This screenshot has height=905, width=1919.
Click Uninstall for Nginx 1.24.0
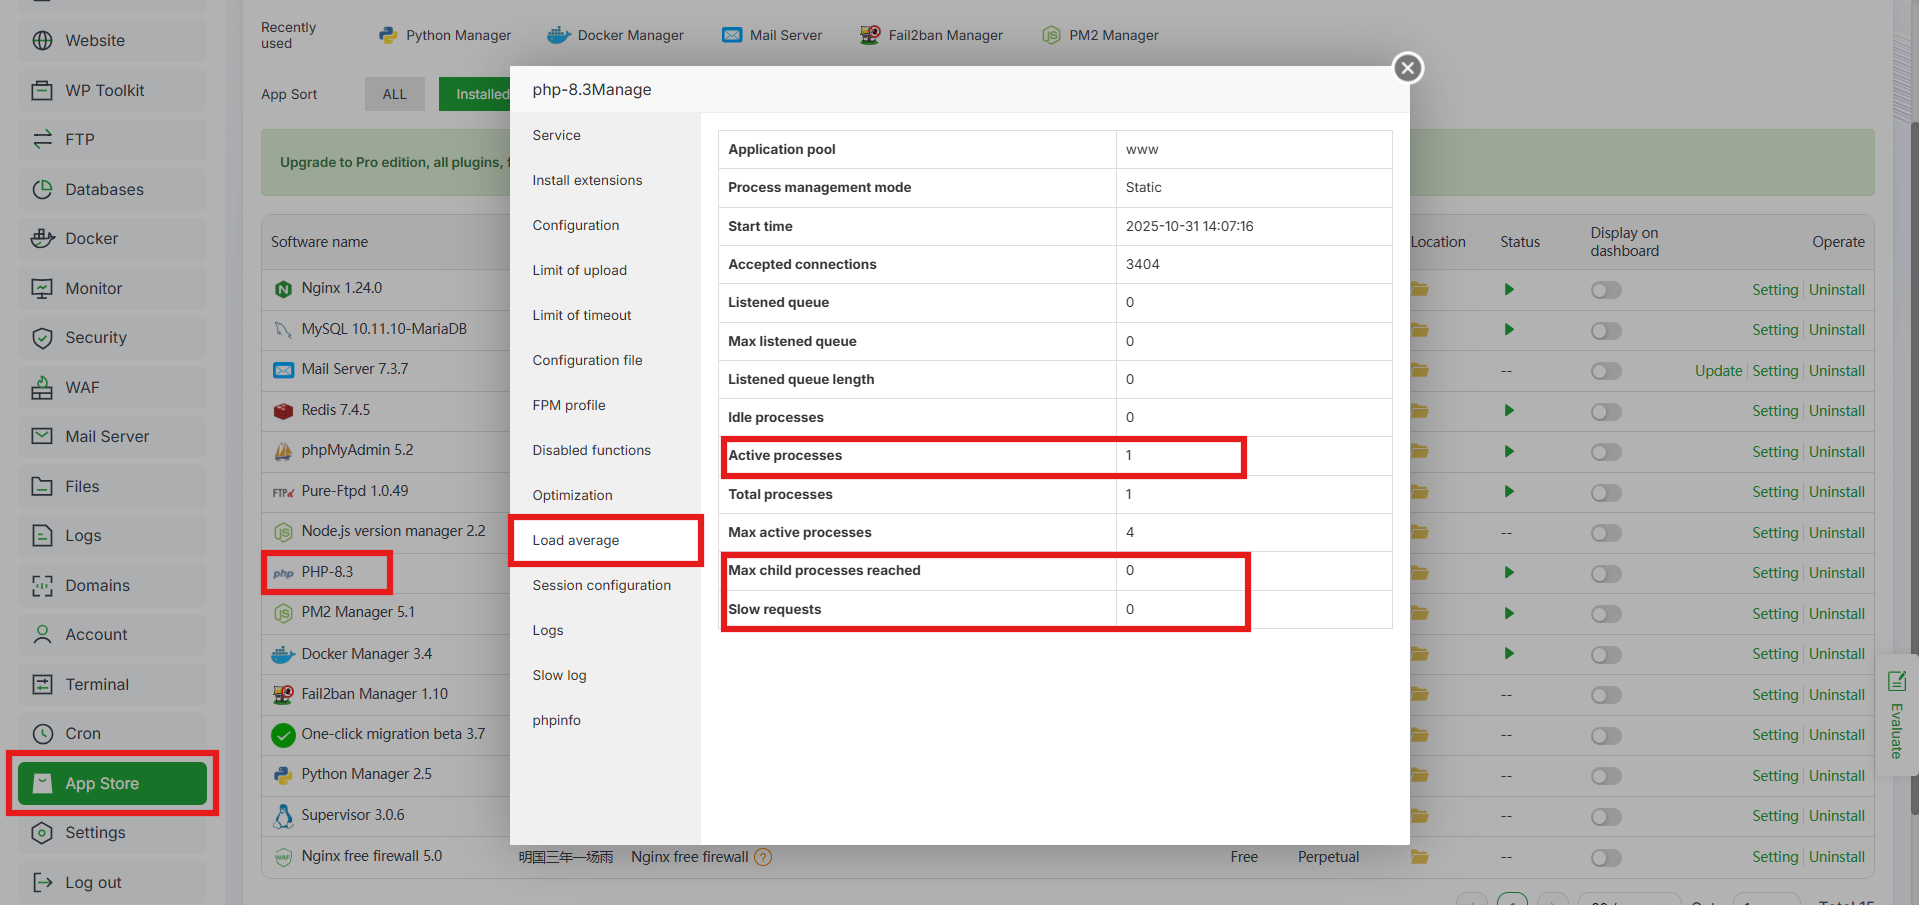(x=1837, y=290)
